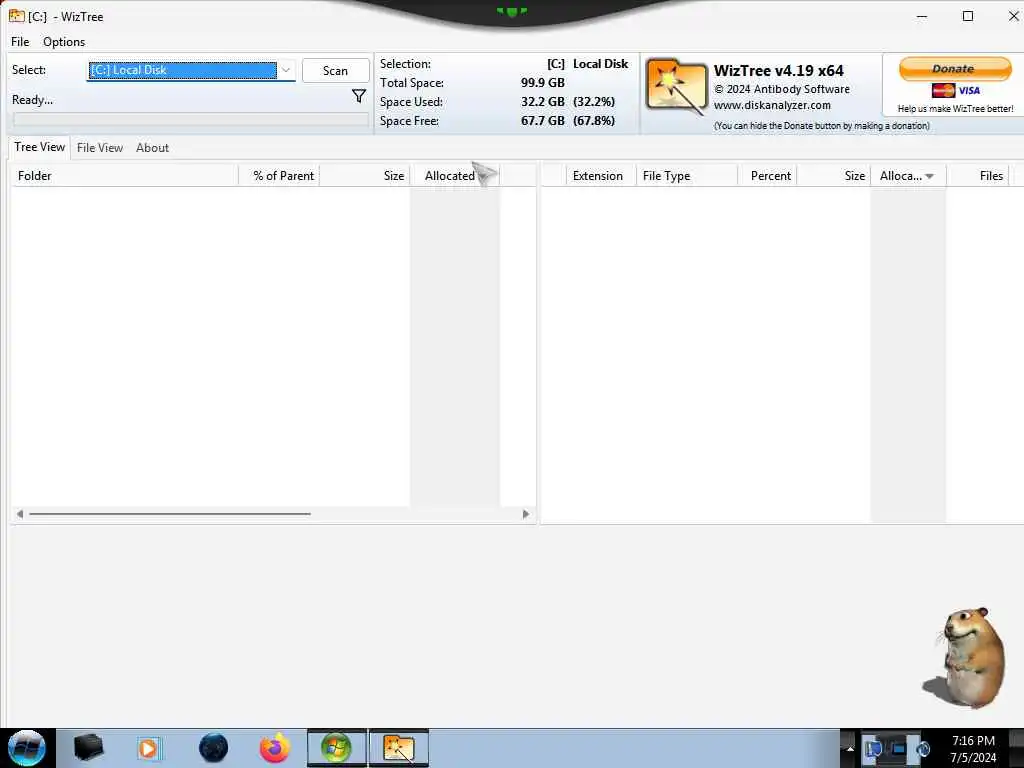Sort by the Folder column header
Screen dimensions: 1024x768
point(124,176)
